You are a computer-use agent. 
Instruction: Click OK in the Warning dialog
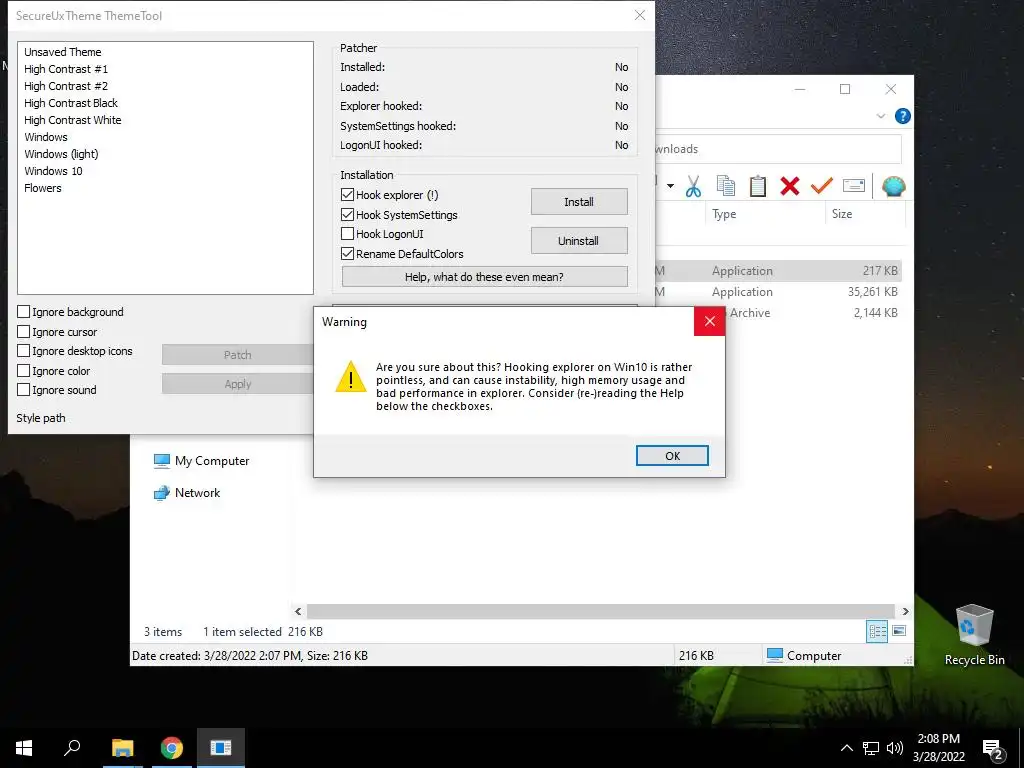[x=672, y=456]
